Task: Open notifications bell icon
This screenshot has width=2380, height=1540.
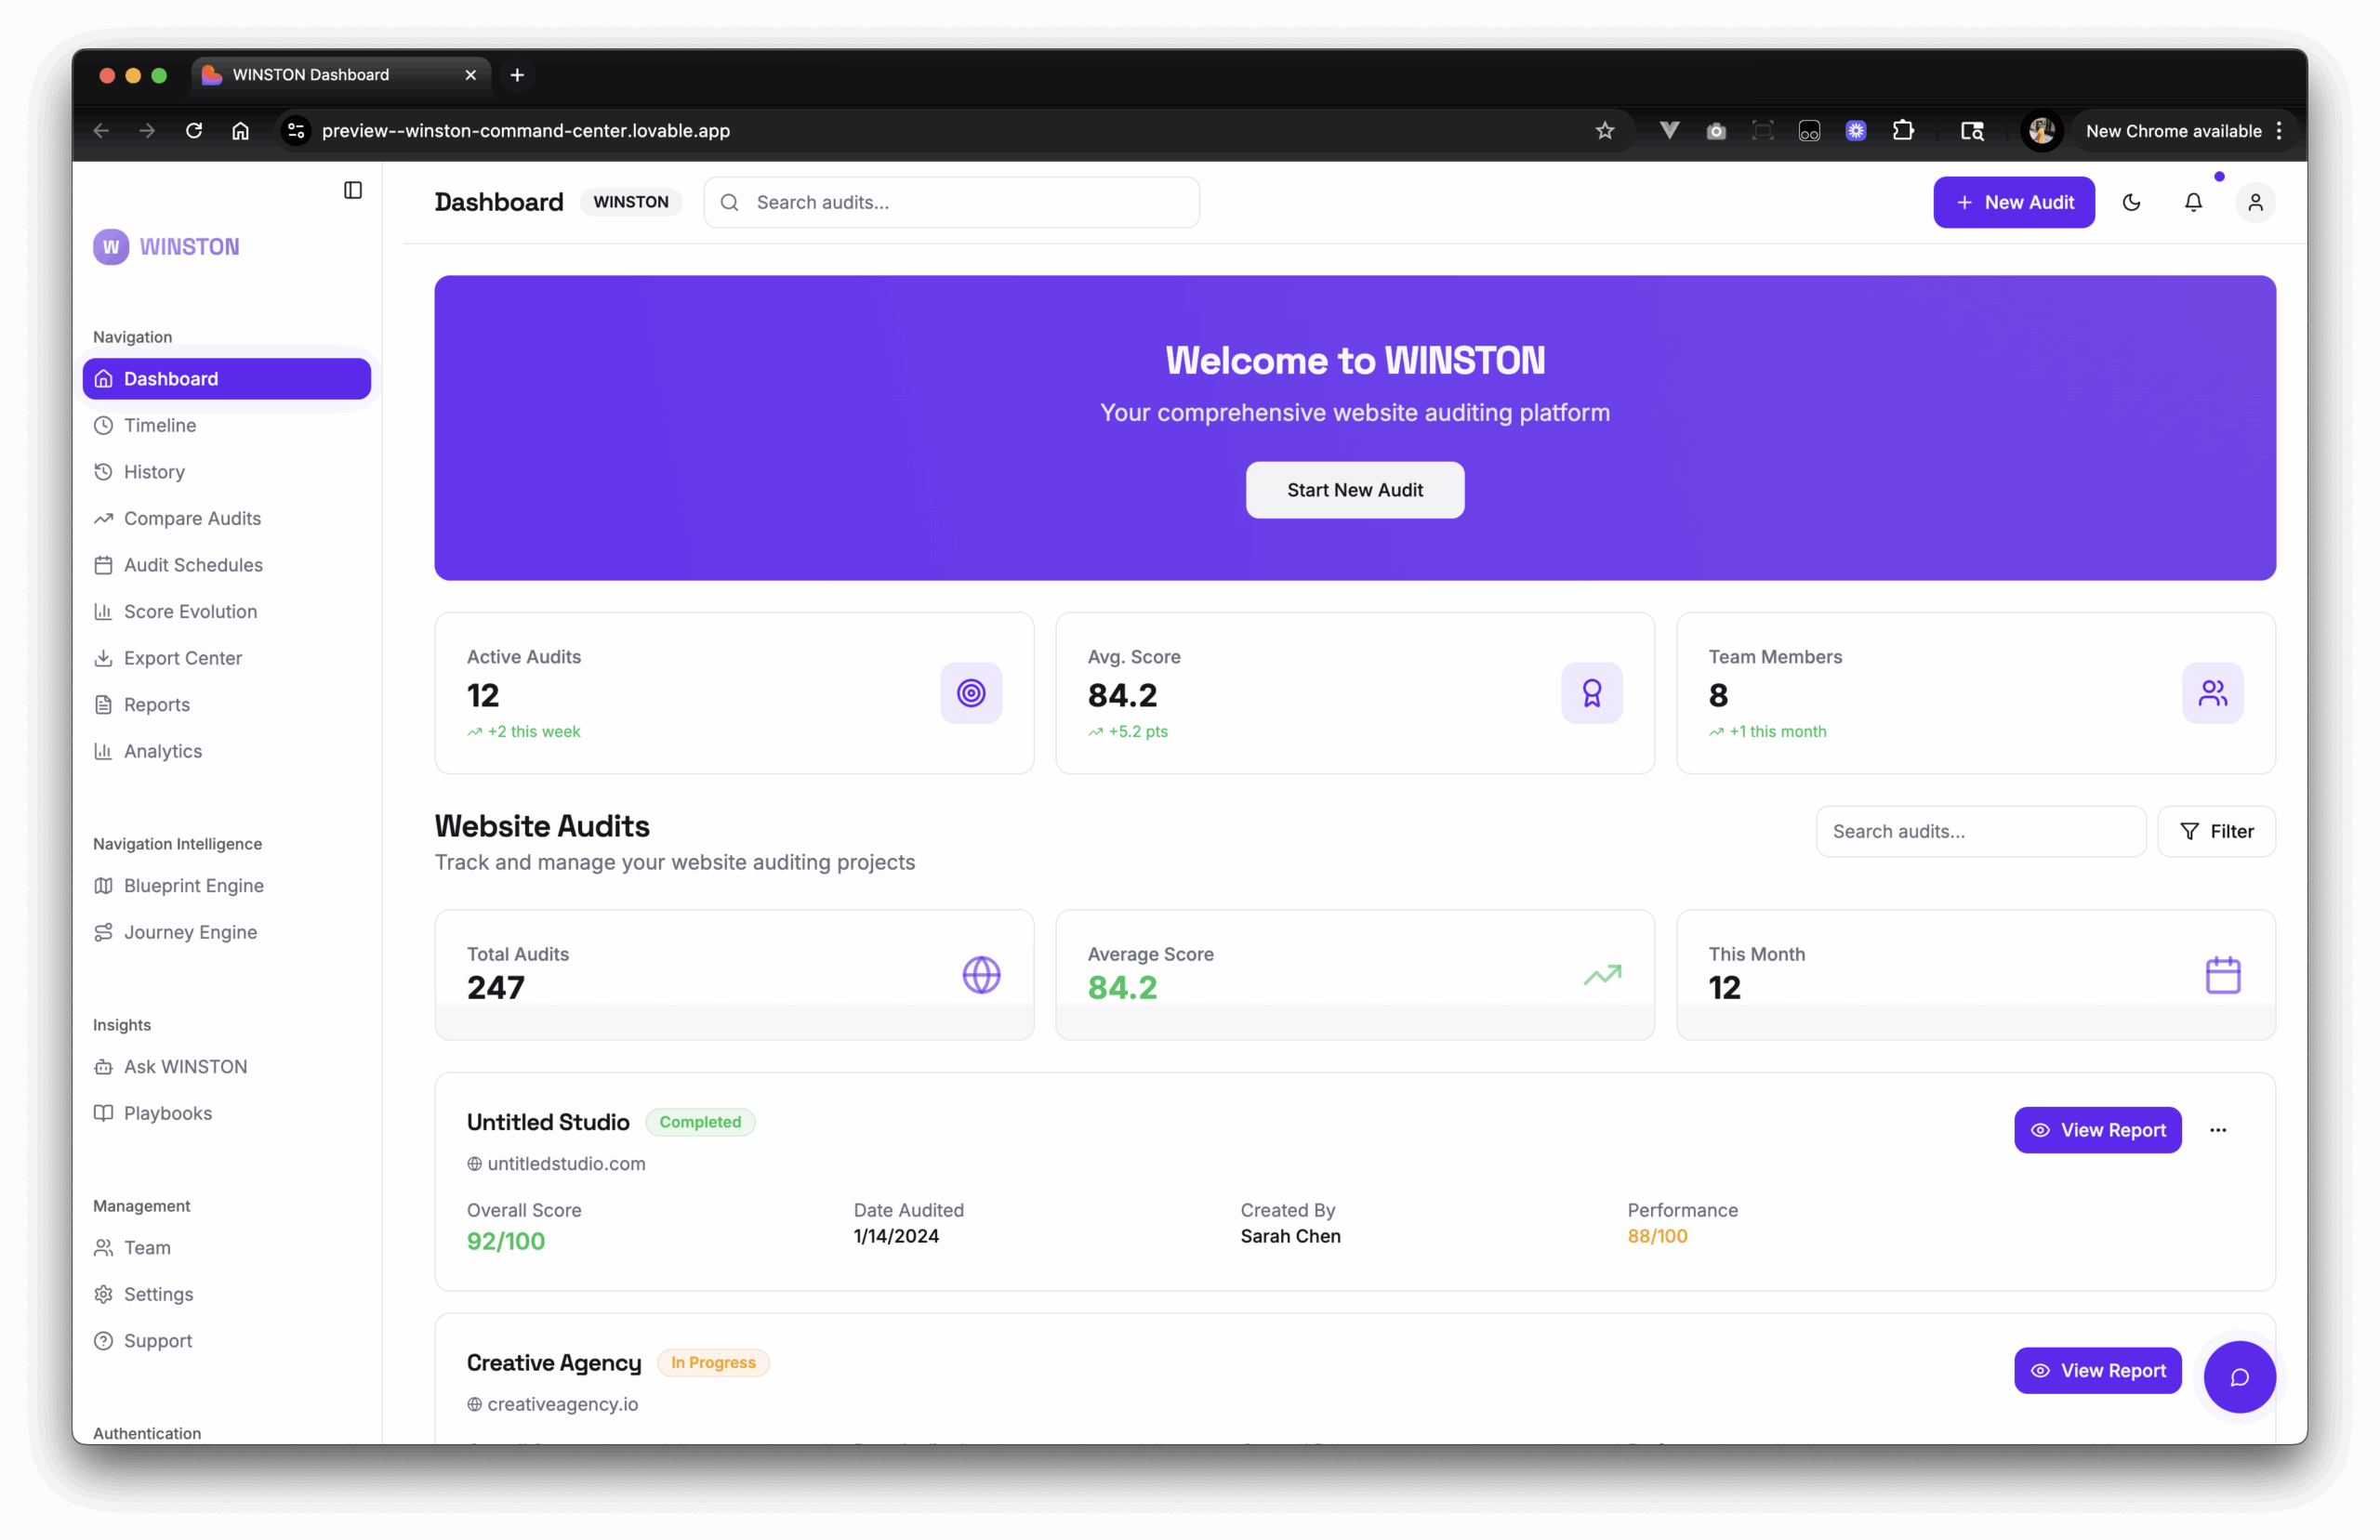Action: (x=2193, y=202)
